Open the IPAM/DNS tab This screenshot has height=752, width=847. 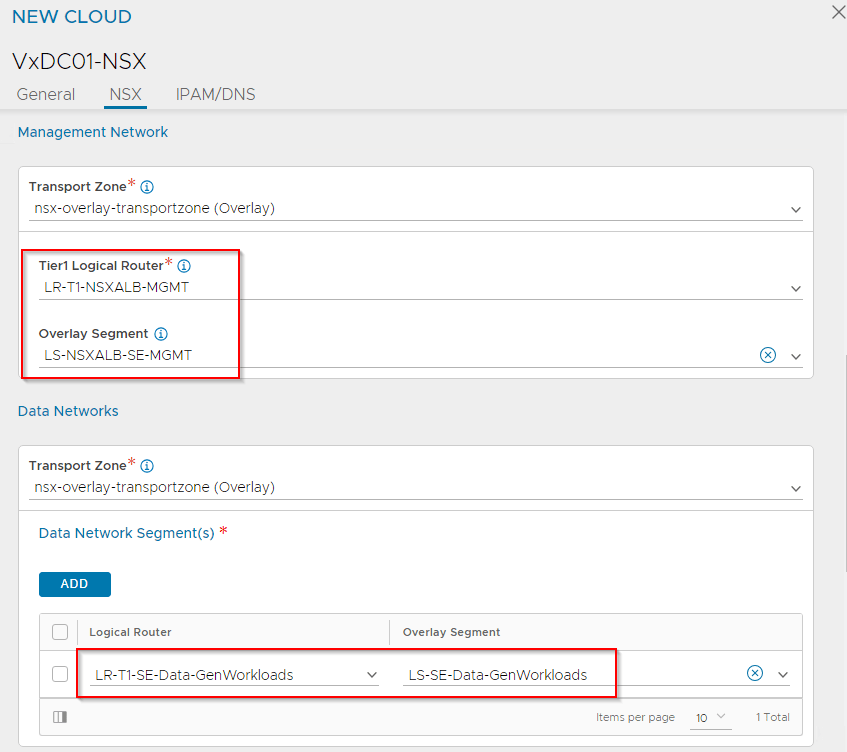click(x=215, y=94)
